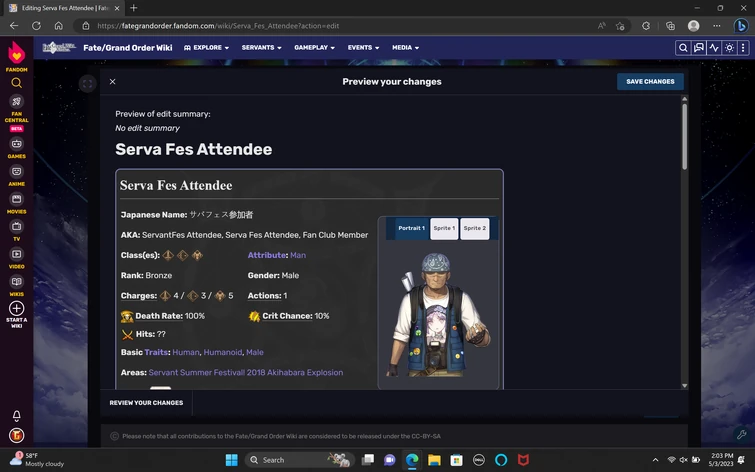Click the Humanoid trait link
755x472 pixels.
pos(223,352)
